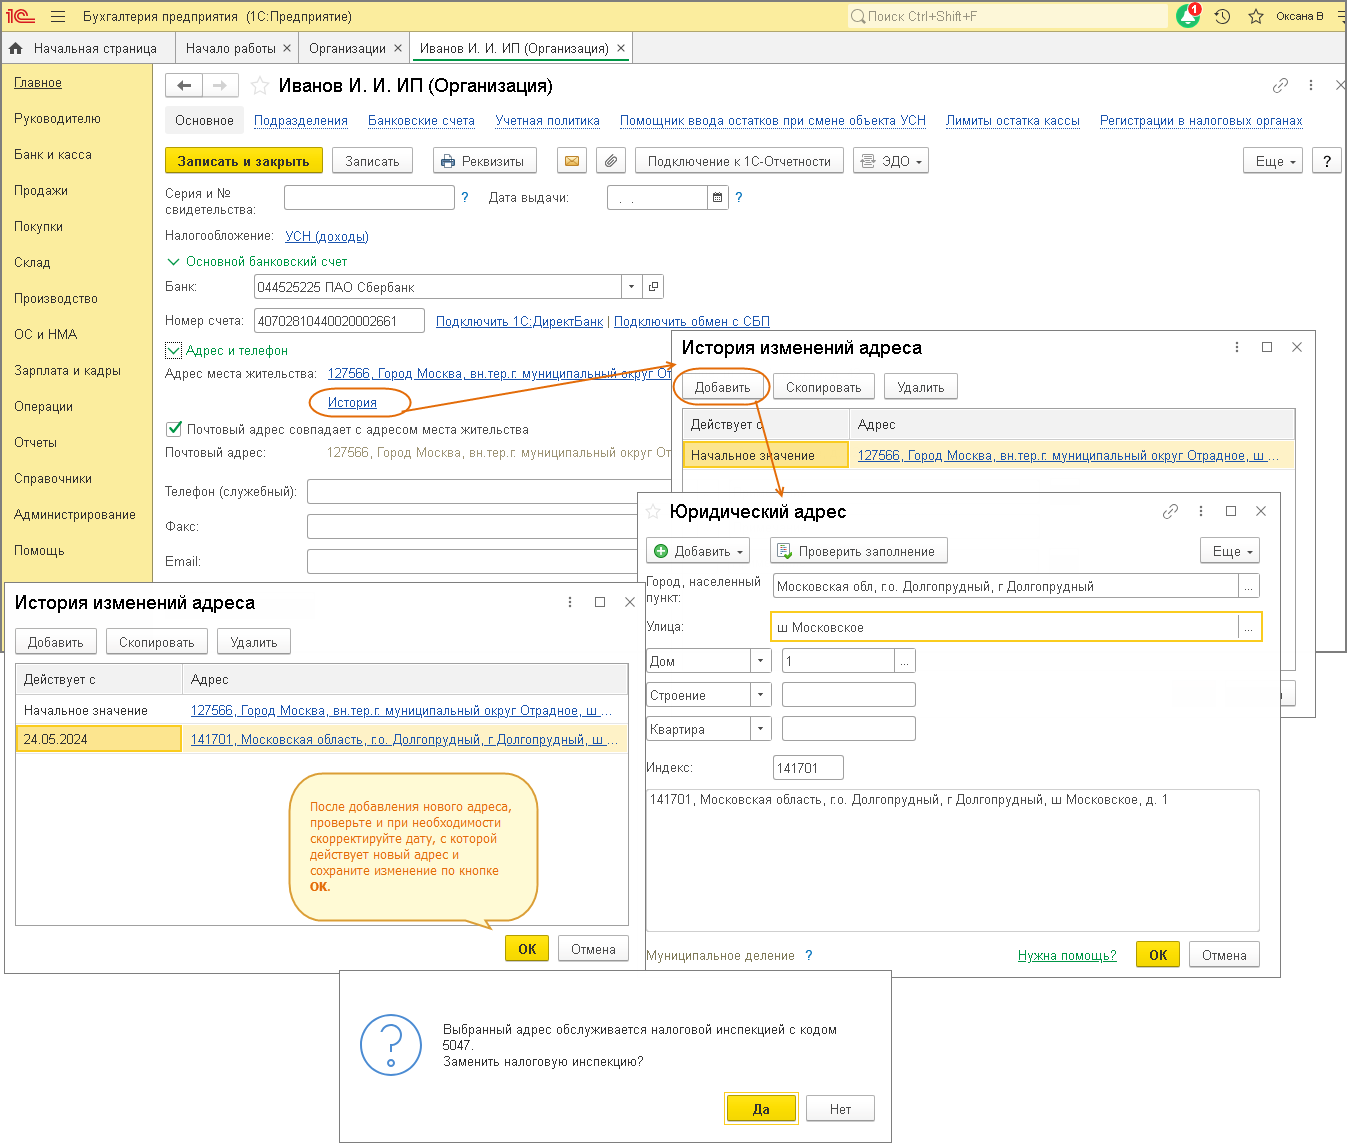Open history clock icon in title bar
1347x1144 pixels.
(1222, 16)
